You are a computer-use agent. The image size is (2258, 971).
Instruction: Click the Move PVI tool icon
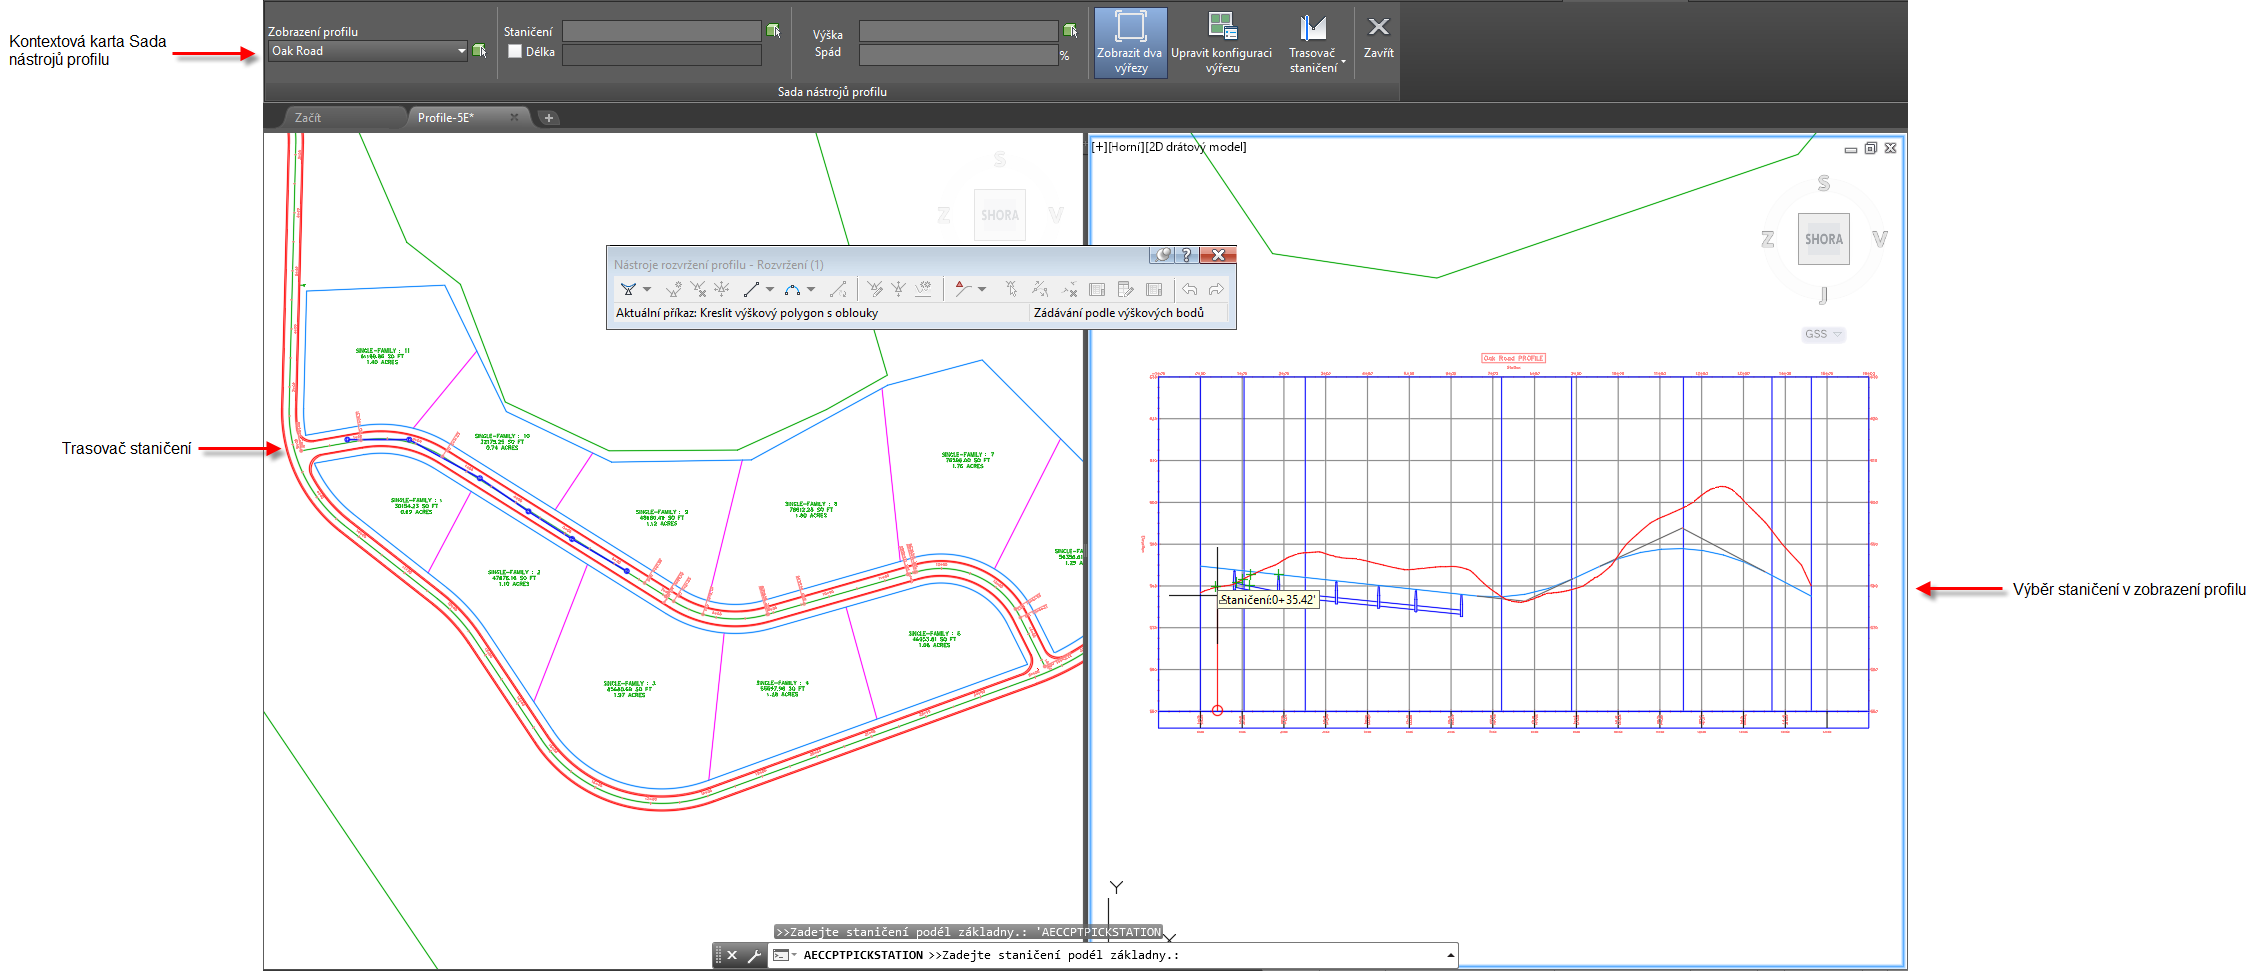coord(721,289)
